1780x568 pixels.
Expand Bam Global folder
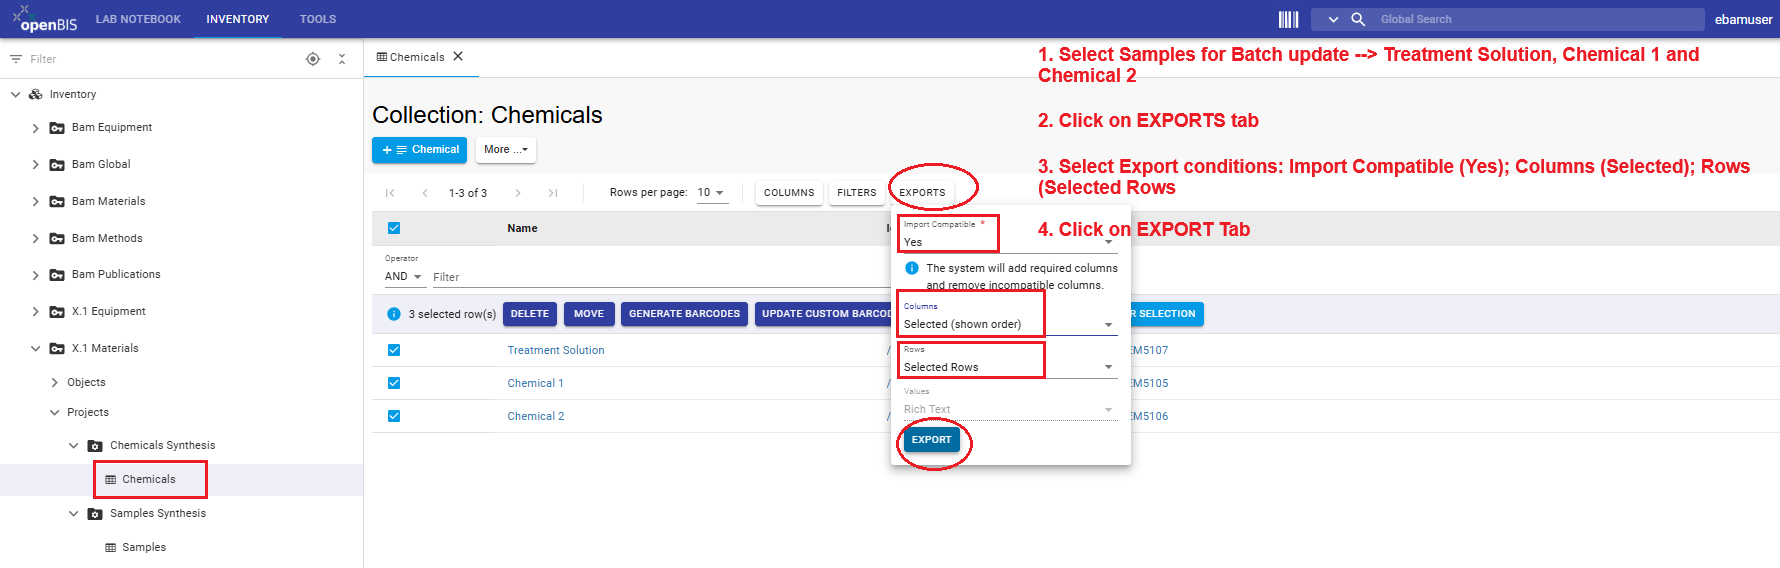coord(35,165)
